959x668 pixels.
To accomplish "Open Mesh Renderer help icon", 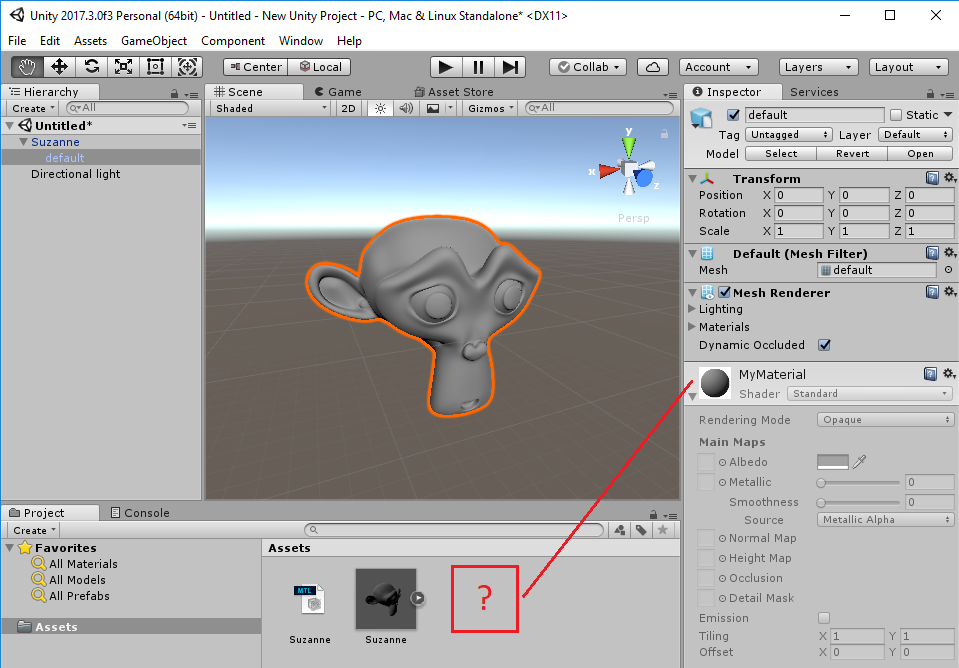I will pyautogui.click(x=932, y=292).
